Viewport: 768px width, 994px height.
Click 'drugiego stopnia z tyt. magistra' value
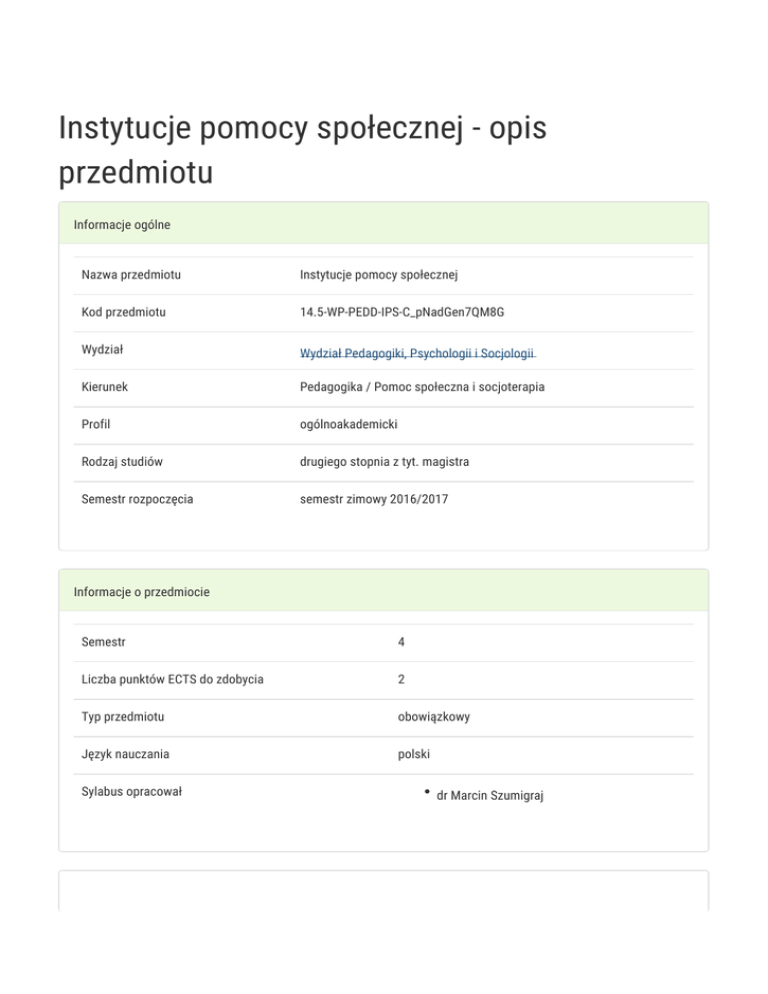click(384, 462)
